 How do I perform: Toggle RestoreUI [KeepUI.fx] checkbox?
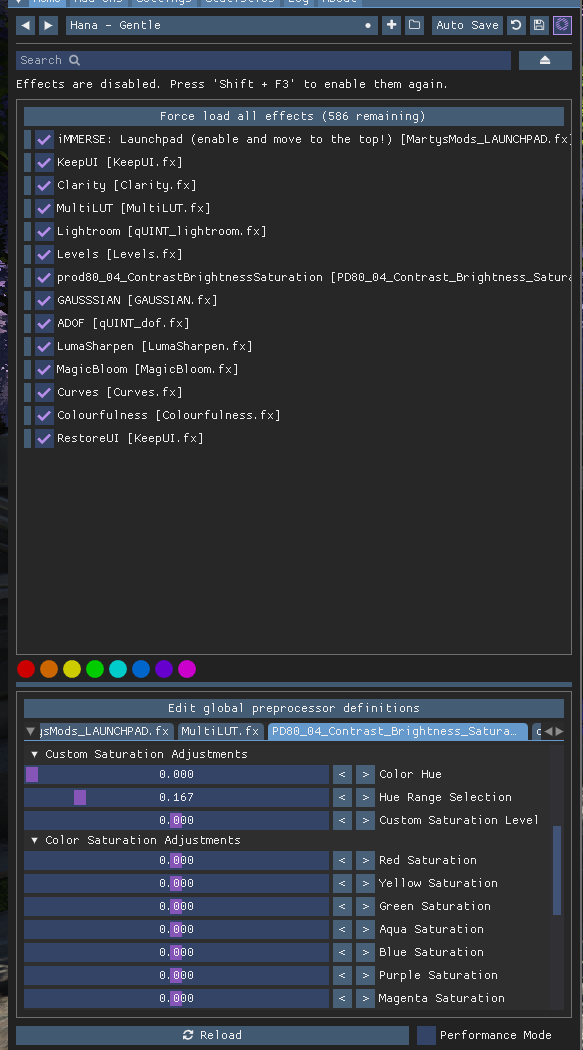pyautogui.click(x=44, y=439)
